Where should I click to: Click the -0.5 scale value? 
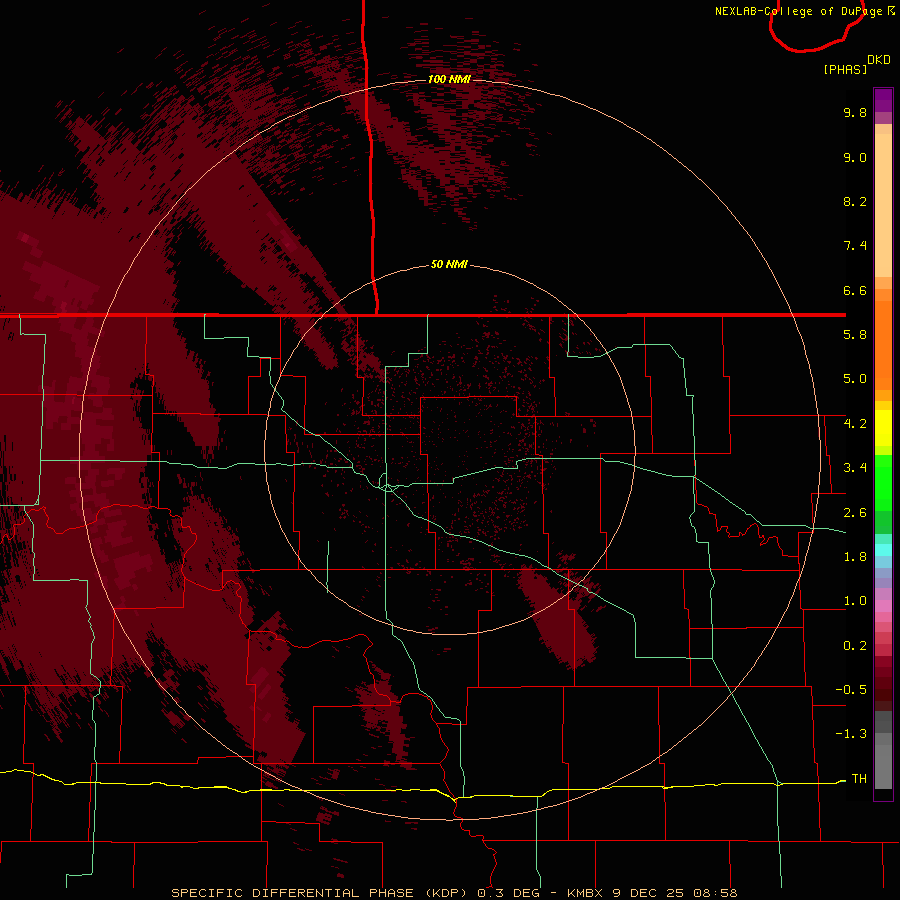(x=851, y=690)
